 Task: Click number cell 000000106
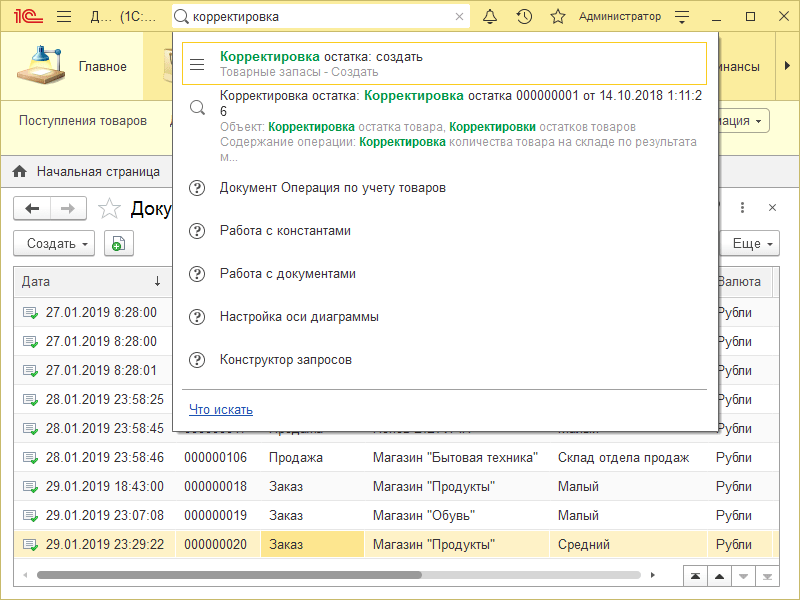click(215, 458)
